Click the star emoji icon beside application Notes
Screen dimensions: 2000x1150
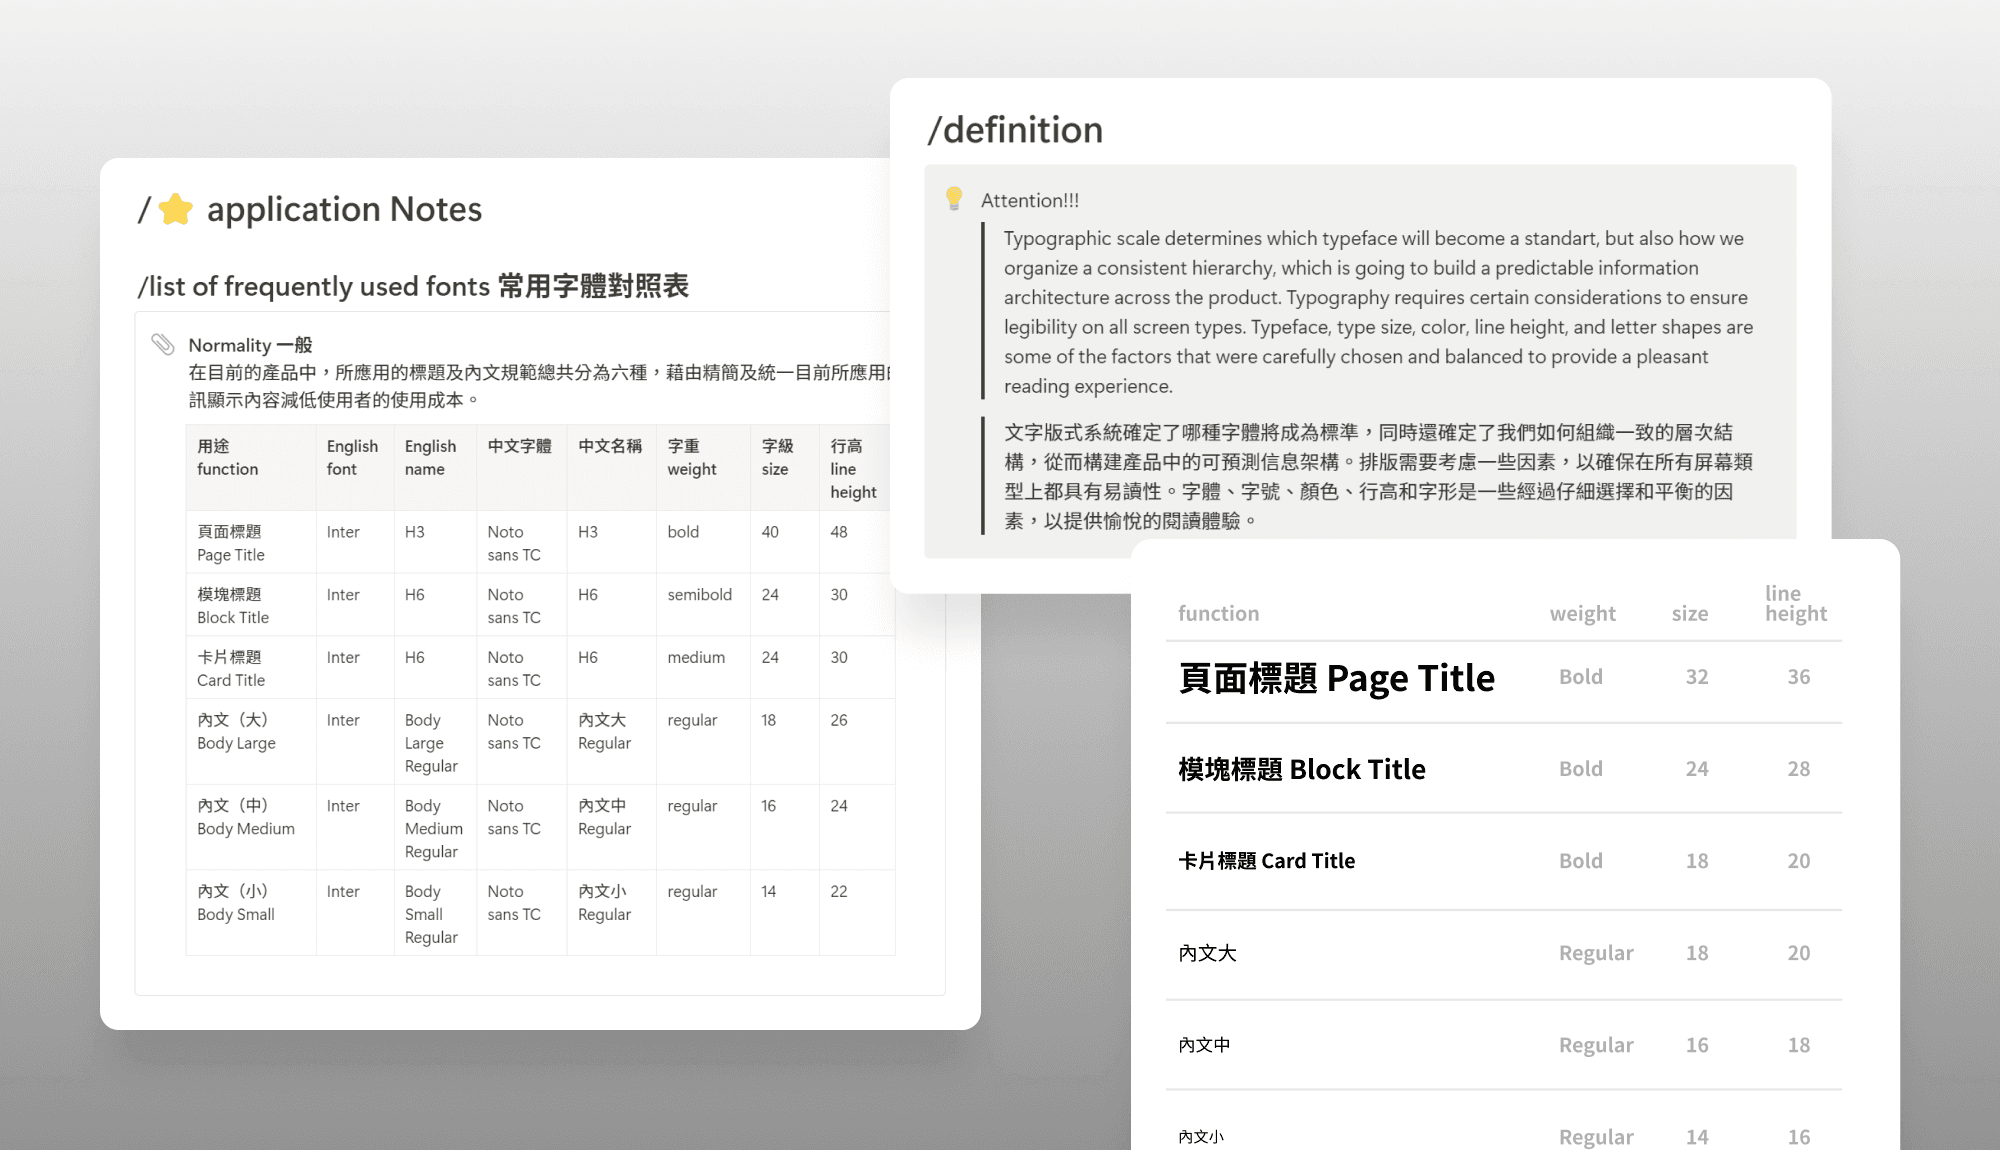coord(176,209)
